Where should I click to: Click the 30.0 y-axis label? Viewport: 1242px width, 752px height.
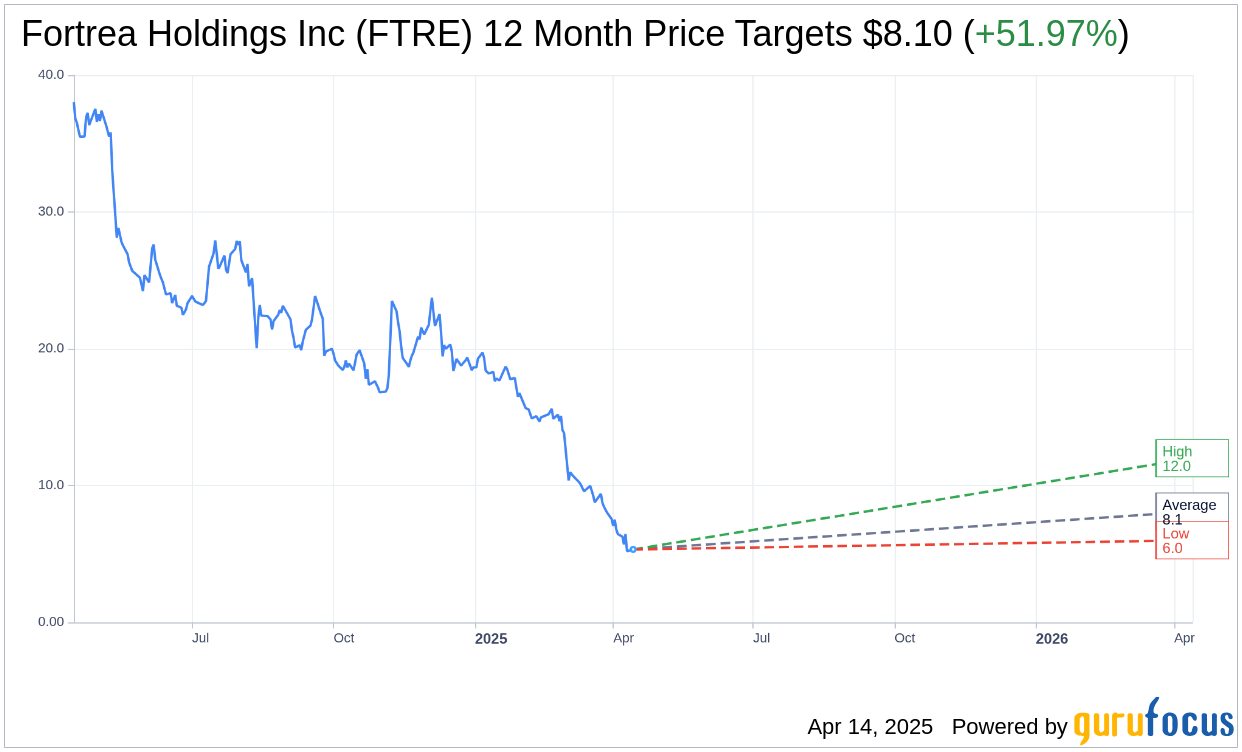(51, 212)
